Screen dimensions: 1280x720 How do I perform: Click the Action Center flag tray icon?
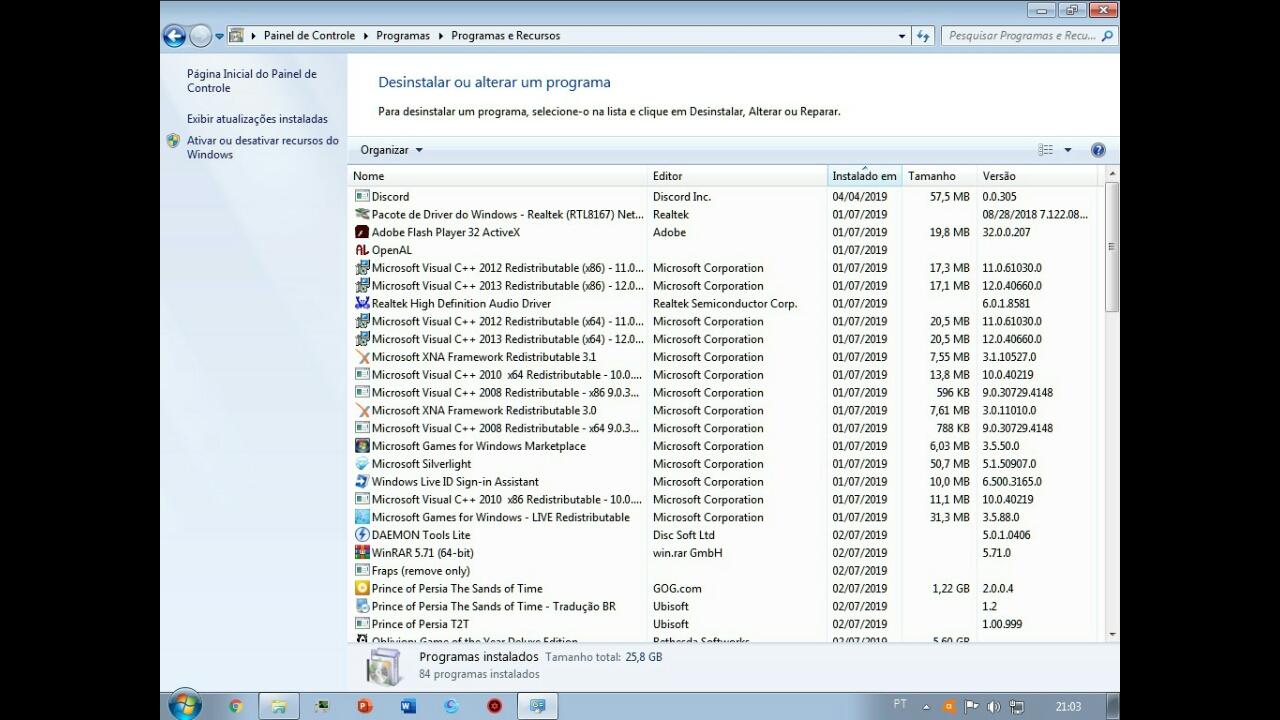point(971,706)
